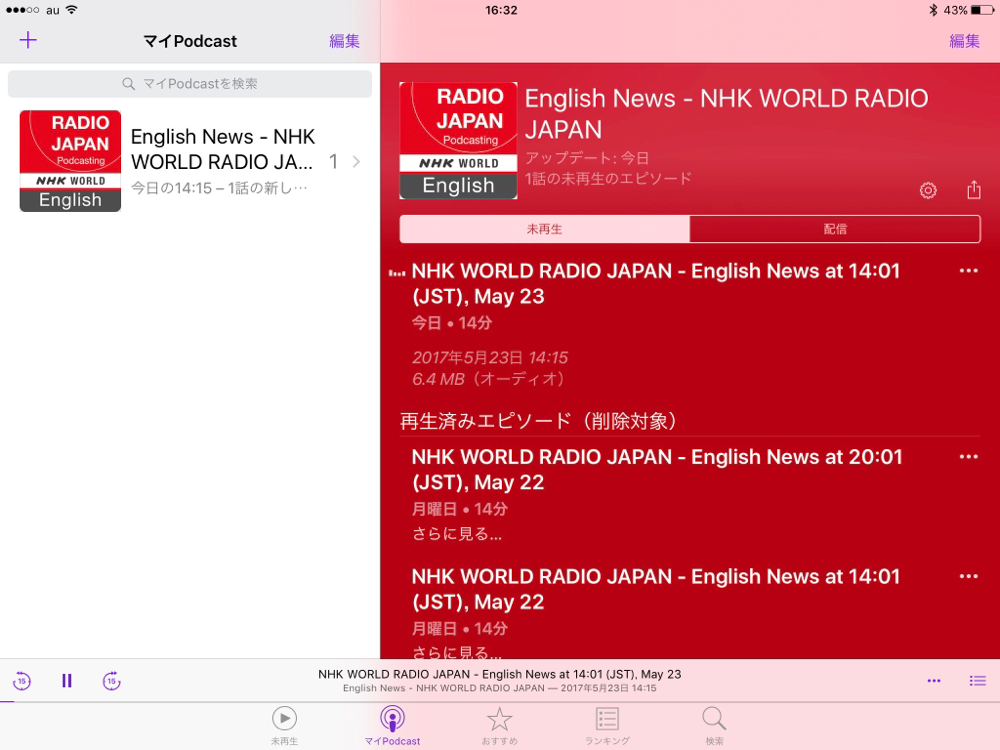Open more options for 14:01 May 22 episode

[x=968, y=576]
